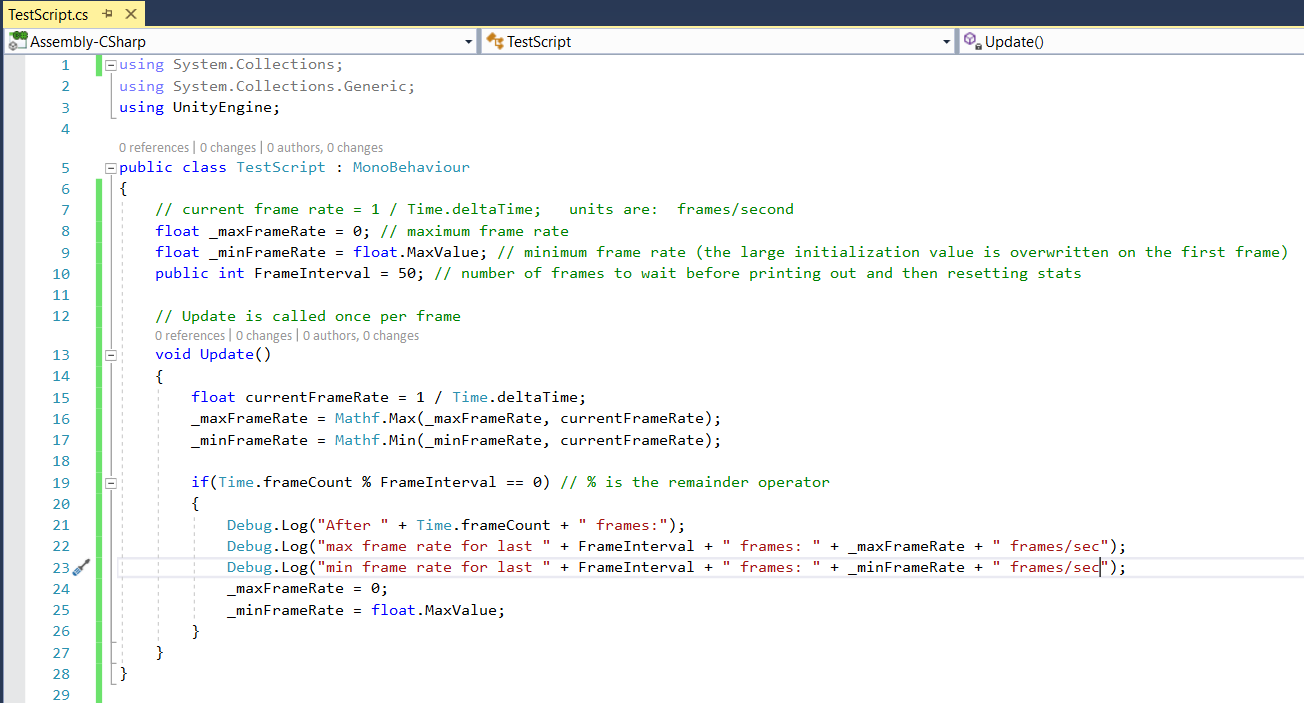Click 'Mathf.Min' call on line 17
Image resolution: width=1304 pixels, height=703 pixels.
(x=375, y=440)
